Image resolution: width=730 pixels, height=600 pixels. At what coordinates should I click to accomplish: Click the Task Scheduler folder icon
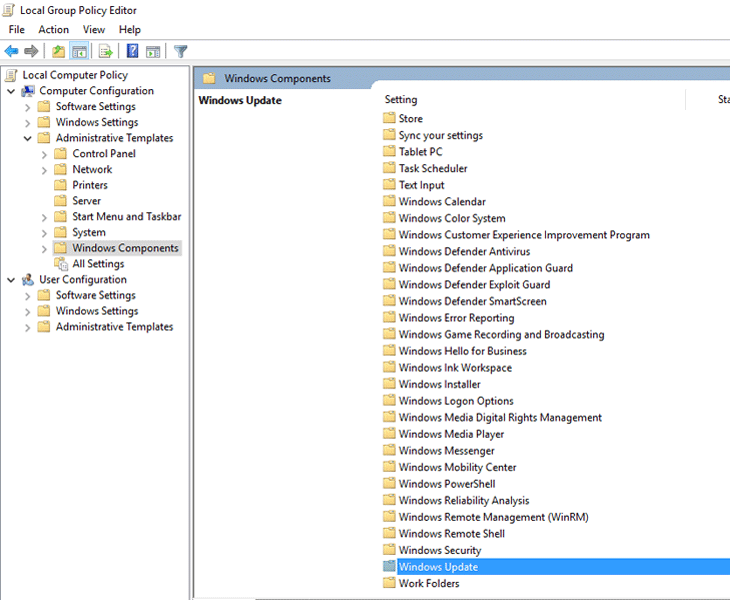[389, 168]
